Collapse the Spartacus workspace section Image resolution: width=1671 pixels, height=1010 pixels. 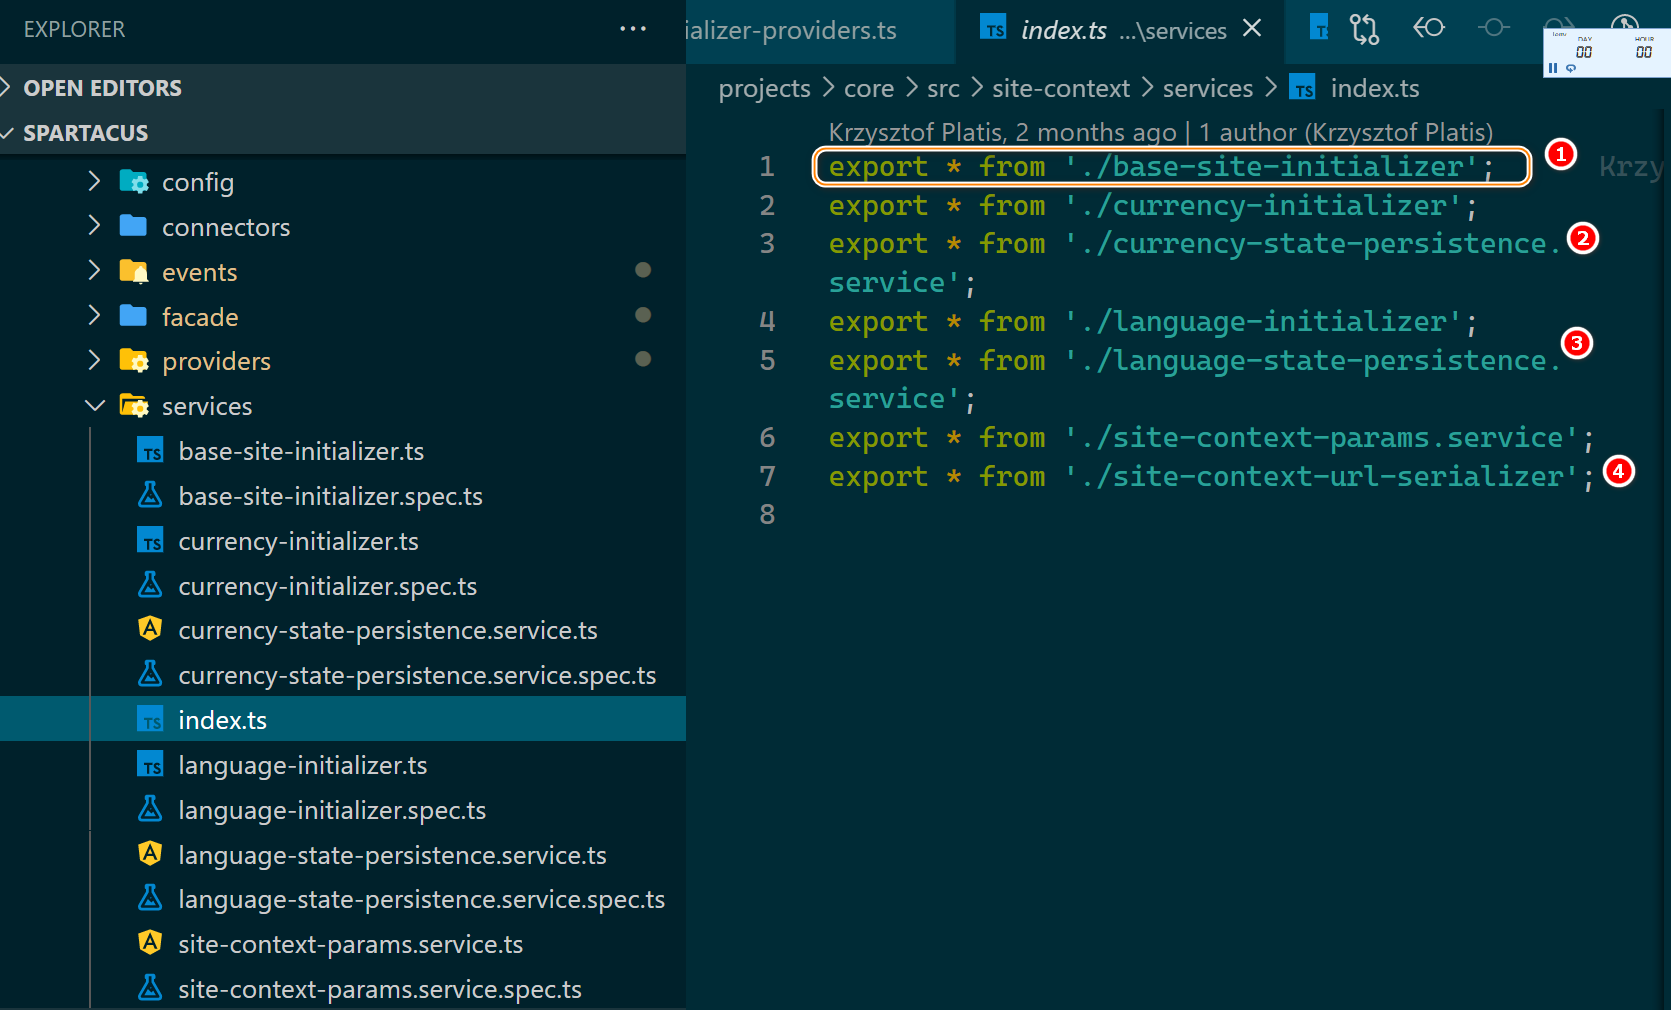click(x=343, y=133)
